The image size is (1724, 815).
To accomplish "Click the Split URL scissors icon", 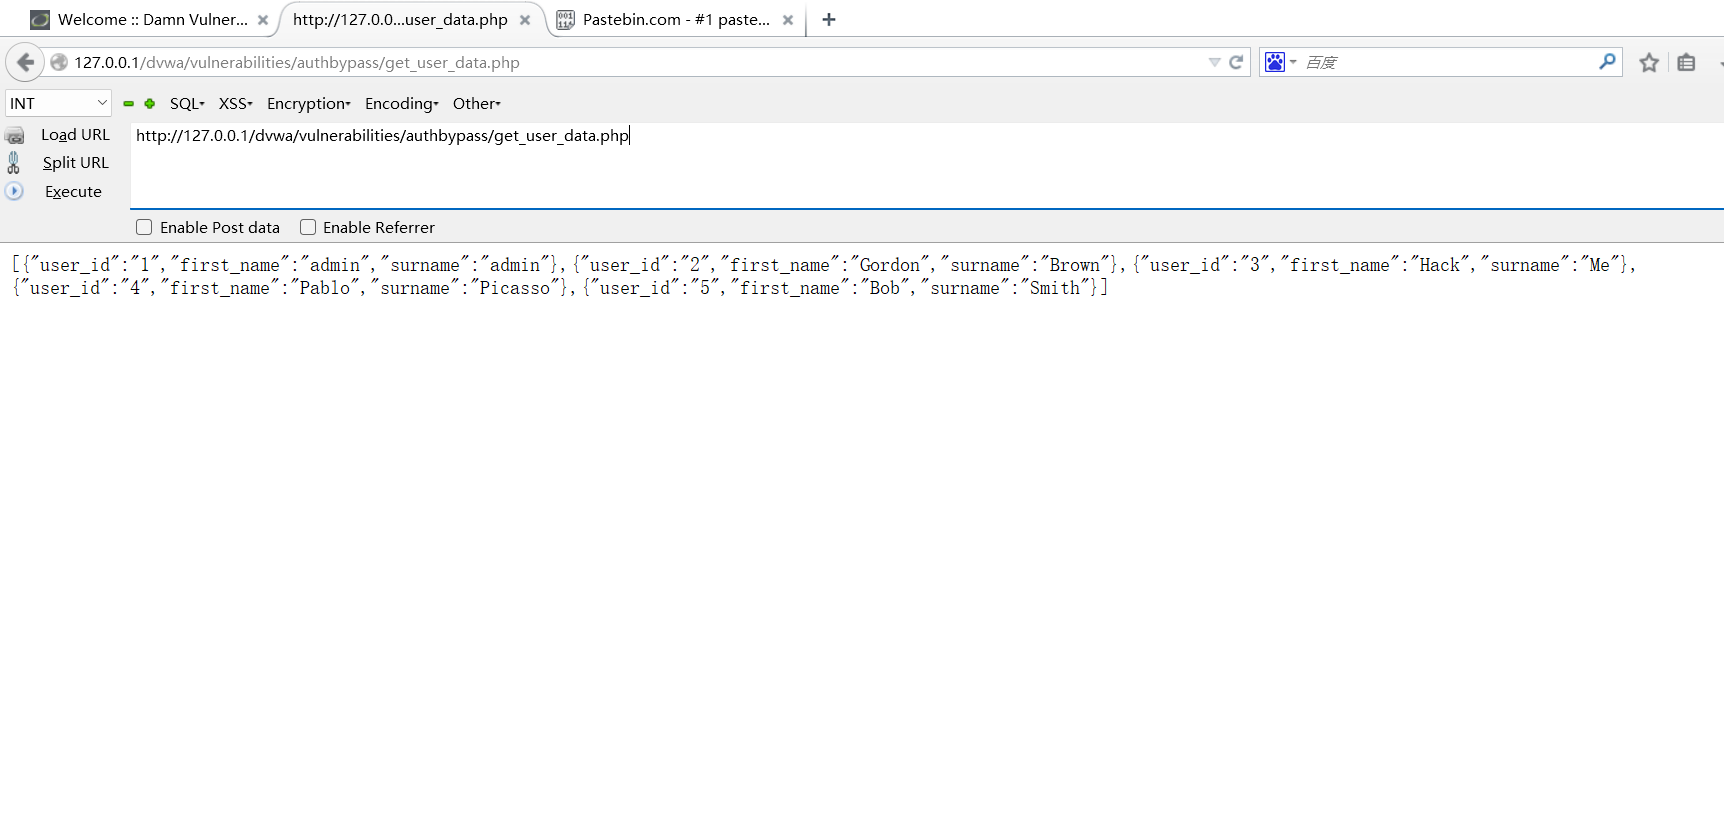I will pyautogui.click(x=14, y=163).
